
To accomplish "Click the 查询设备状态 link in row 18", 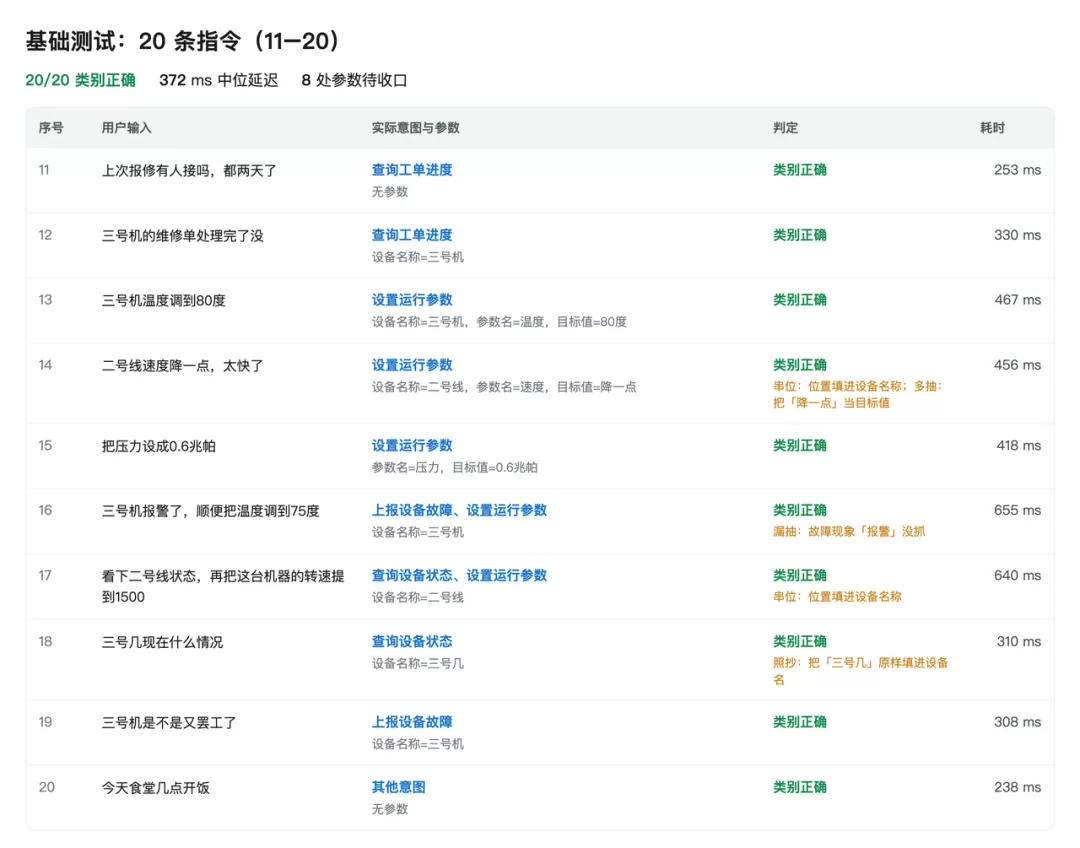I will (412, 641).
